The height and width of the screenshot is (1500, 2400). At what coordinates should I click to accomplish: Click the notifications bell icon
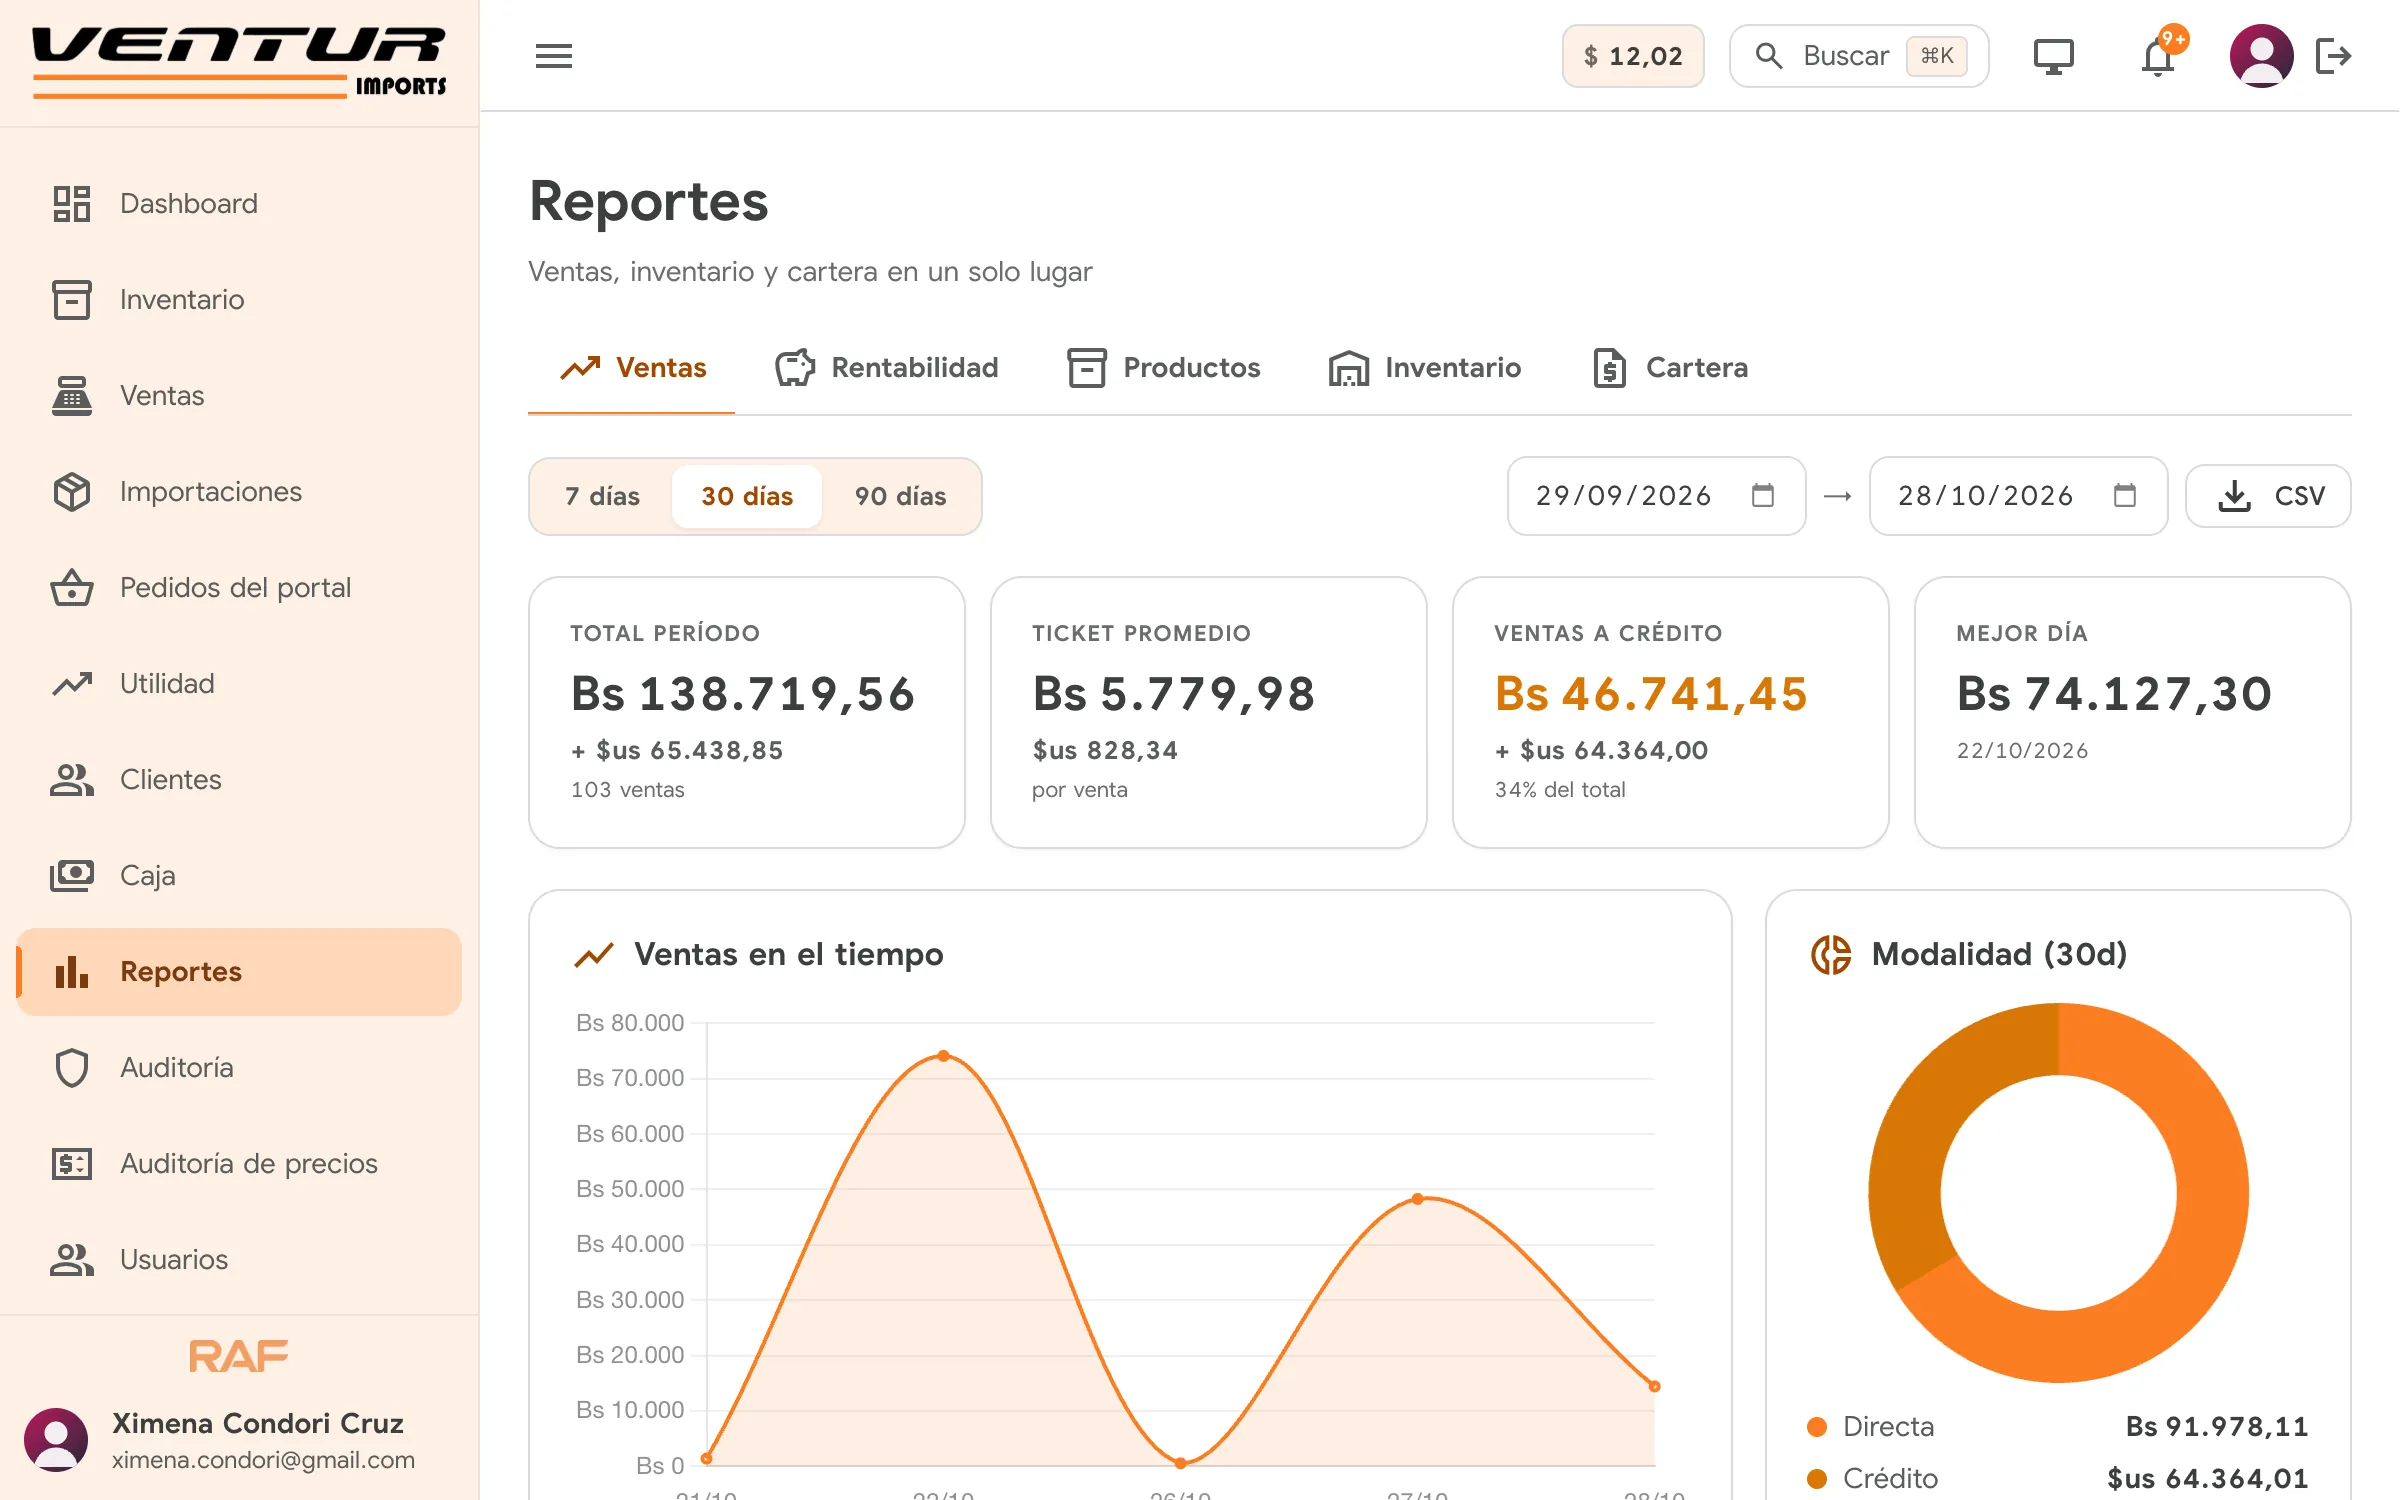[2158, 56]
